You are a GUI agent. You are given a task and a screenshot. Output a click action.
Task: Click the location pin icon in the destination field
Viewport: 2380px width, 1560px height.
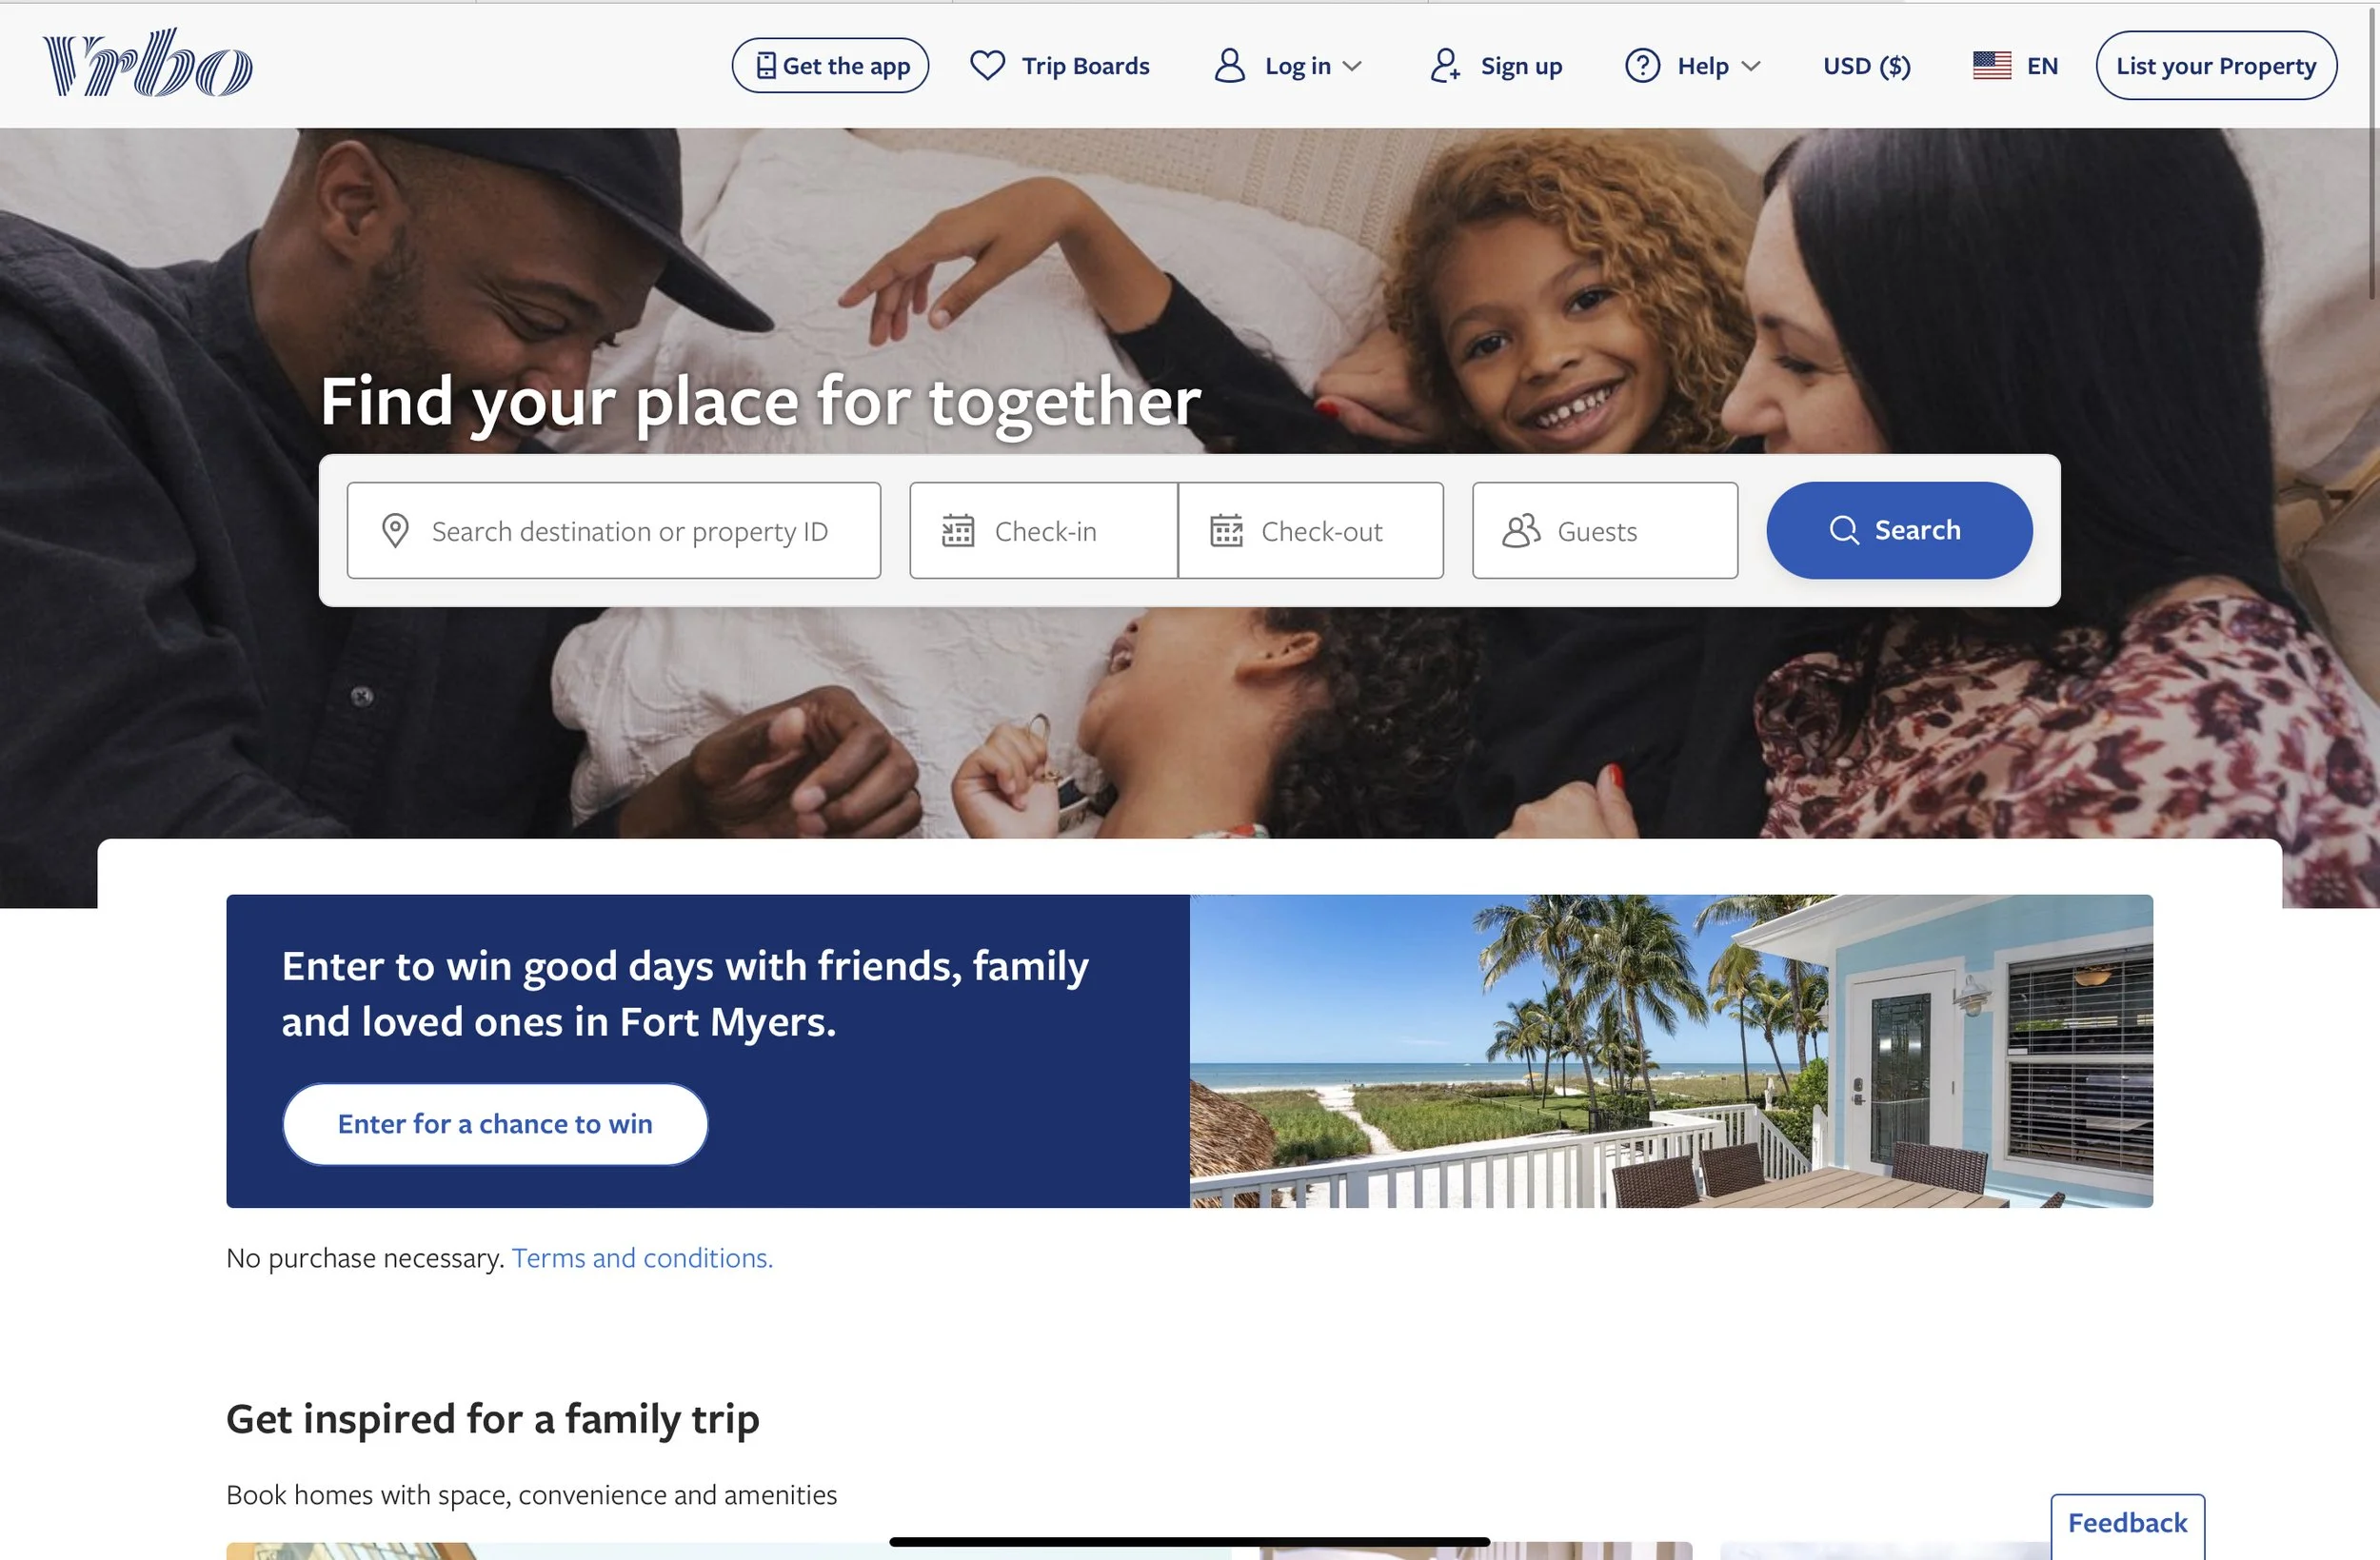click(x=395, y=531)
